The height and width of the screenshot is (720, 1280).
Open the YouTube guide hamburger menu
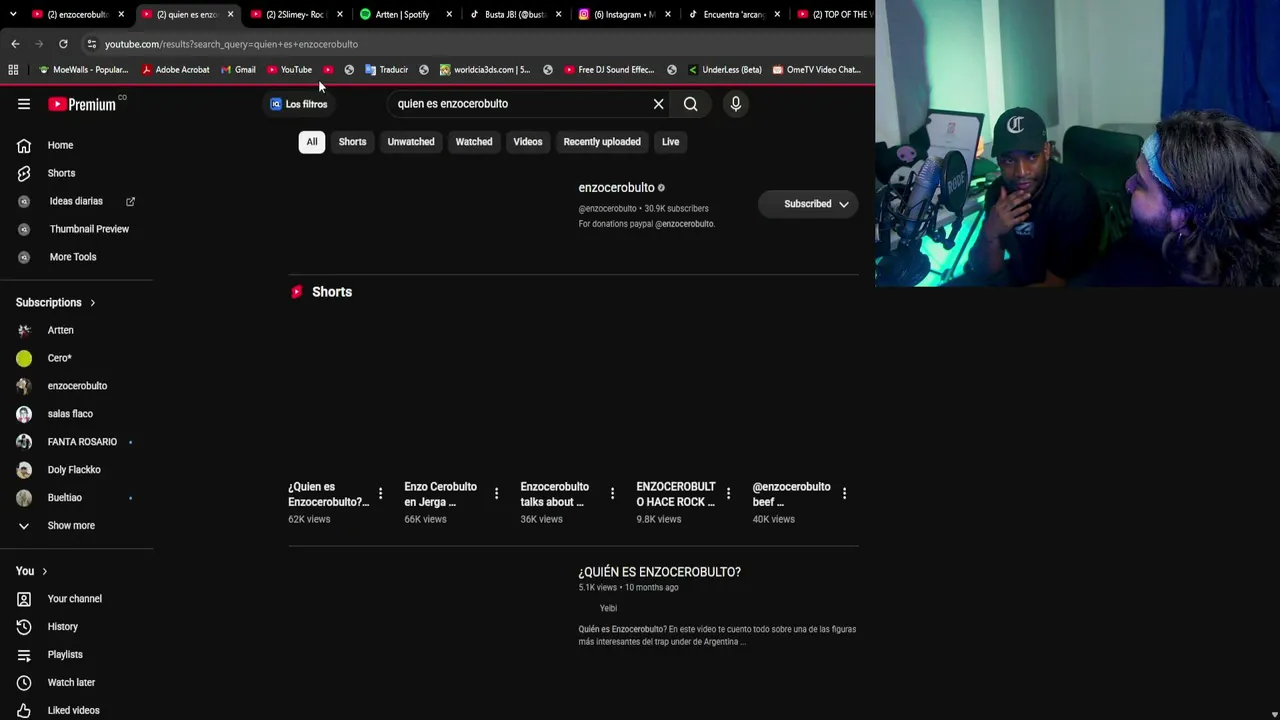[x=24, y=104]
